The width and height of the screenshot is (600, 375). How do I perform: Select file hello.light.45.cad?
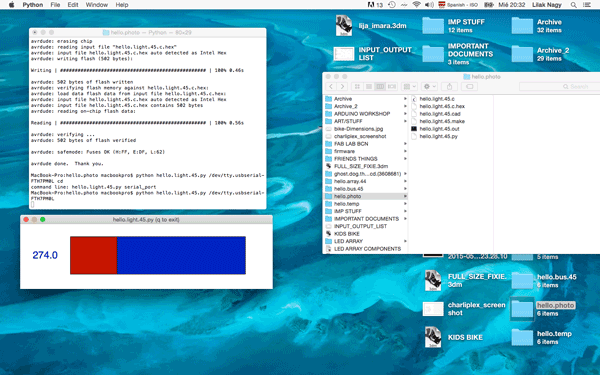click(439, 114)
